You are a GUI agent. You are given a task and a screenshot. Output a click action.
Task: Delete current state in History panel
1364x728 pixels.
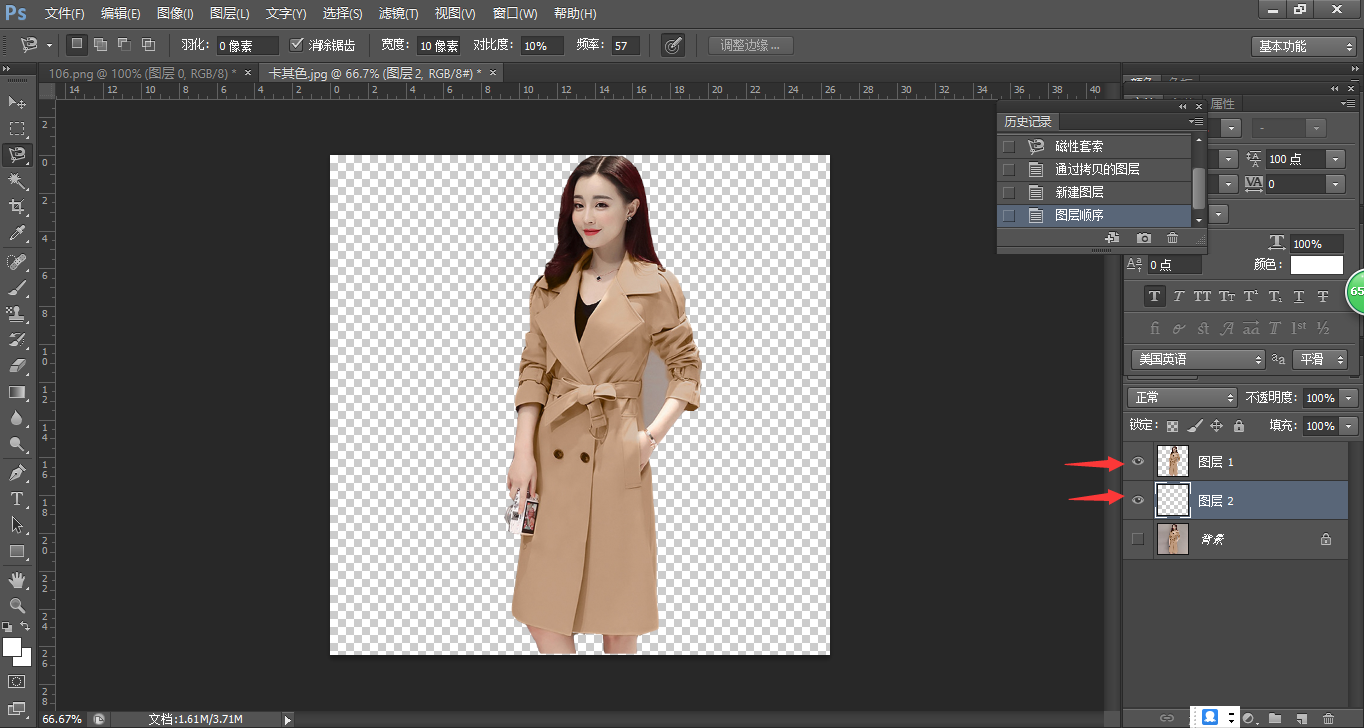click(1173, 238)
